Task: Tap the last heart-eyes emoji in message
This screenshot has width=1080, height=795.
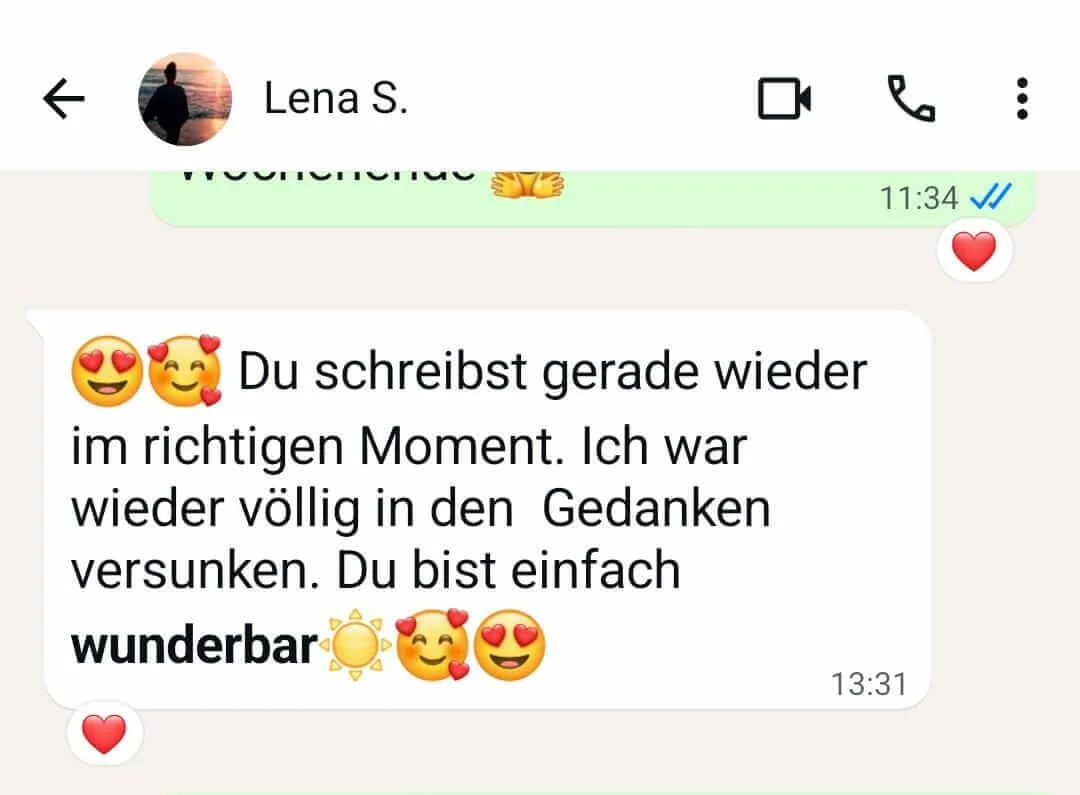Action: pos(510,646)
